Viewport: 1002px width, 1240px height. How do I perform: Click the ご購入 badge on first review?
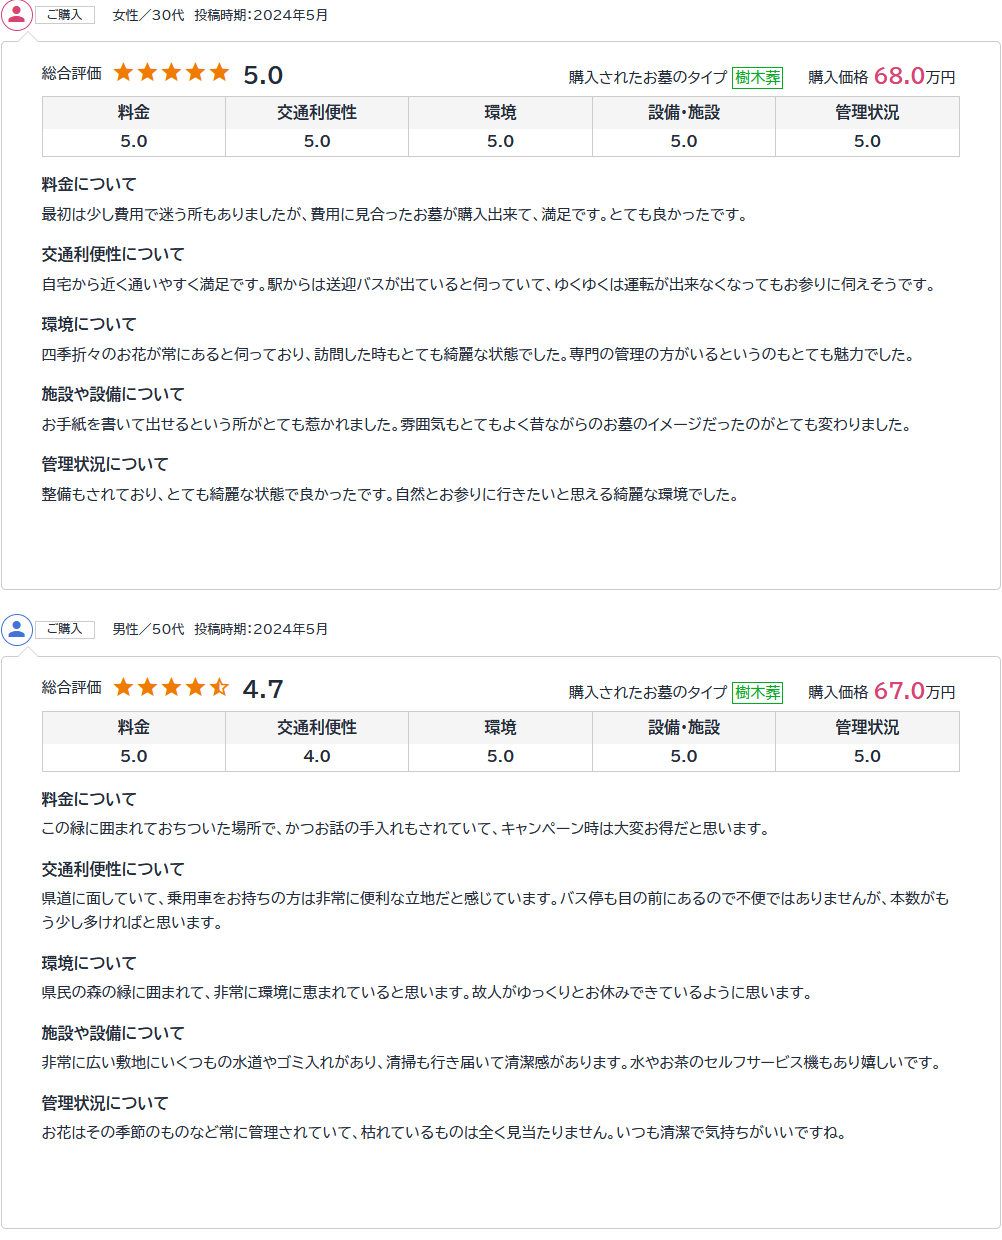click(x=65, y=15)
